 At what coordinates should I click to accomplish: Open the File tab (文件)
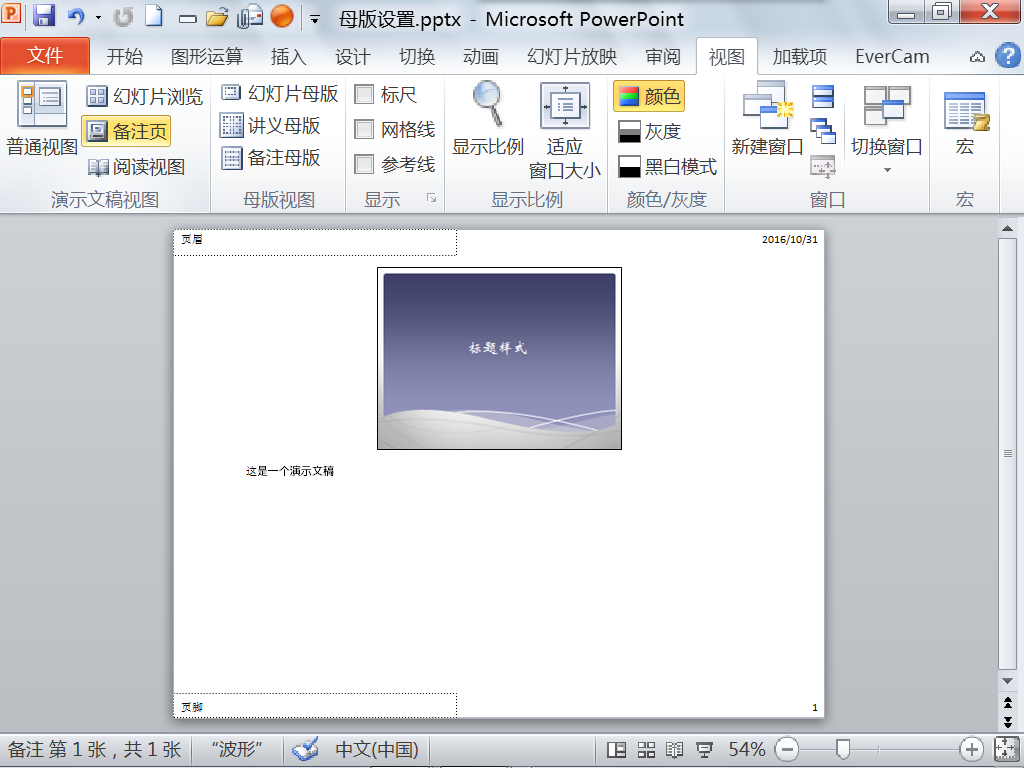click(45, 56)
